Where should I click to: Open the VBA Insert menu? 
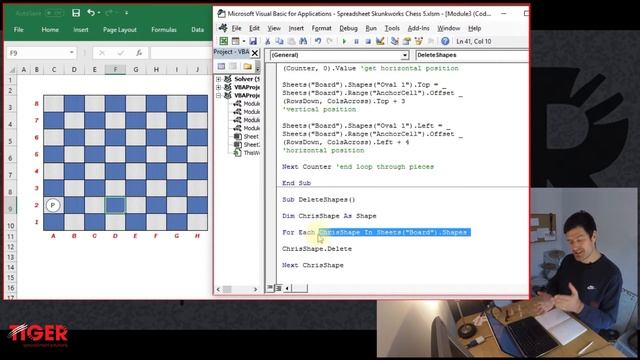point(296,28)
